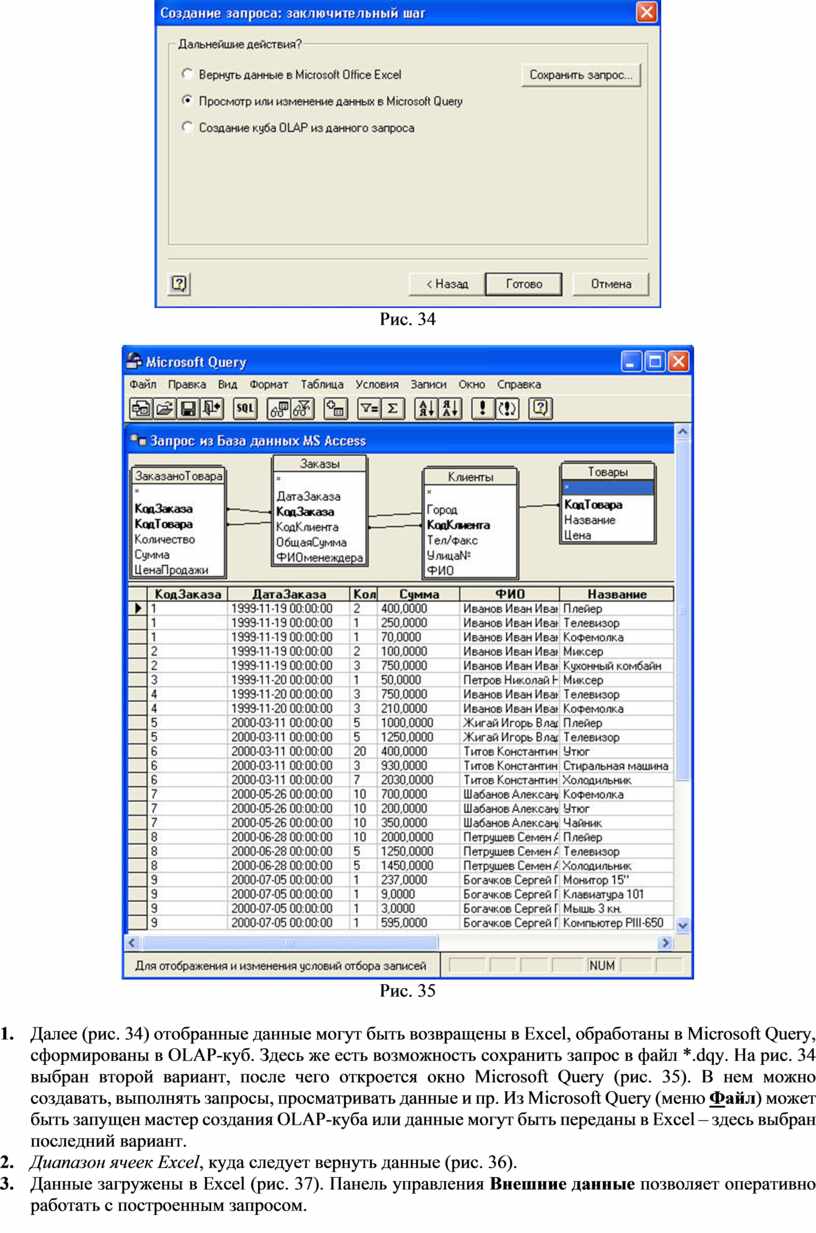Select the highlighted asterisk in Товары table
Image resolution: width=816 pixels, height=1233 pixels.
coord(607,488)
